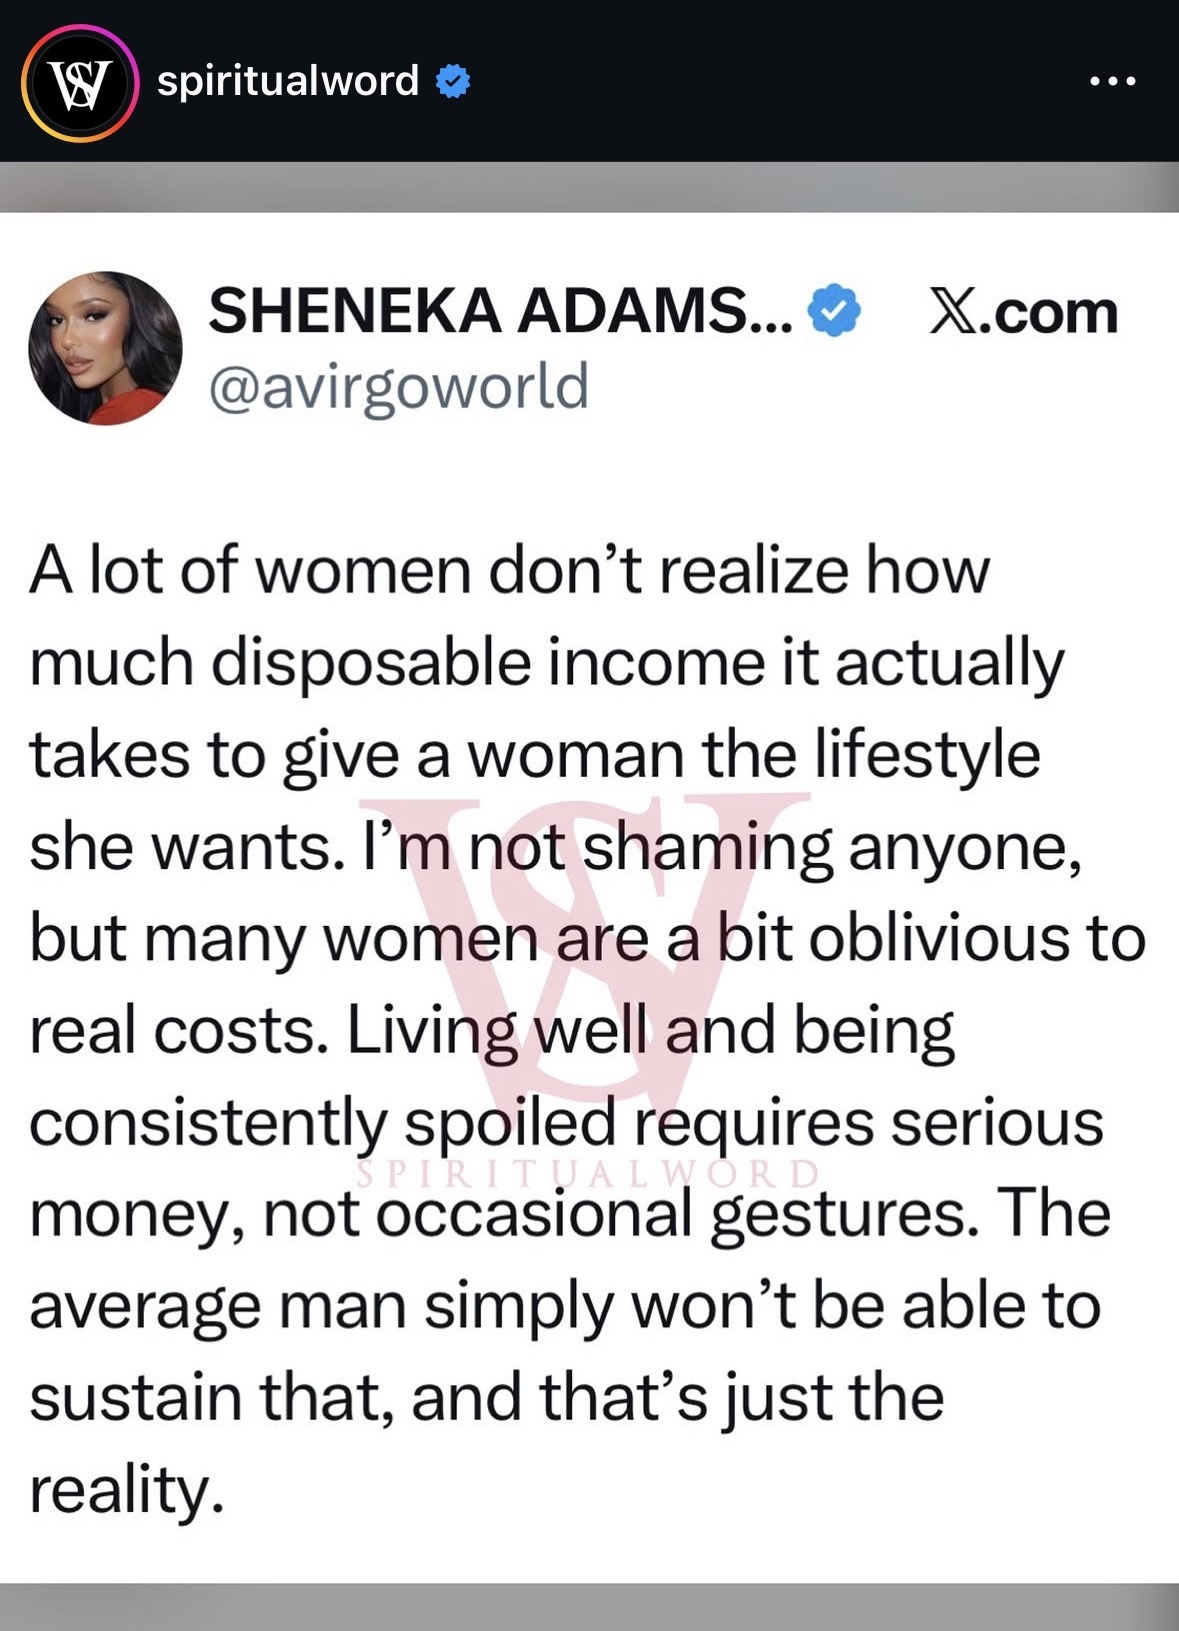Viewport: 1179px width, 1631px height.
Task: Tap the line starting "much disposable income"
Action: 547,663
